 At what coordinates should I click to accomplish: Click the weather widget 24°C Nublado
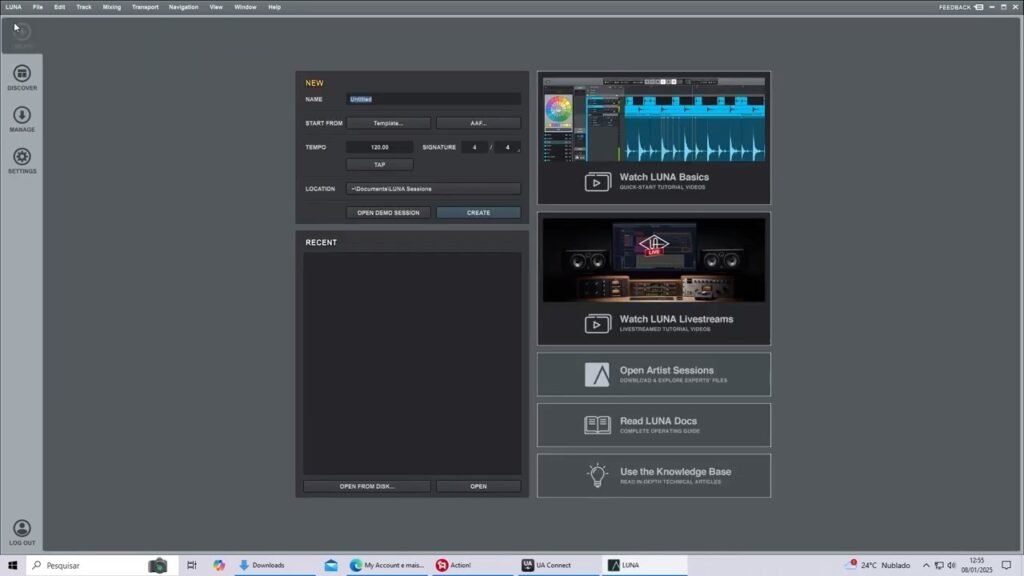pos(878,565)
